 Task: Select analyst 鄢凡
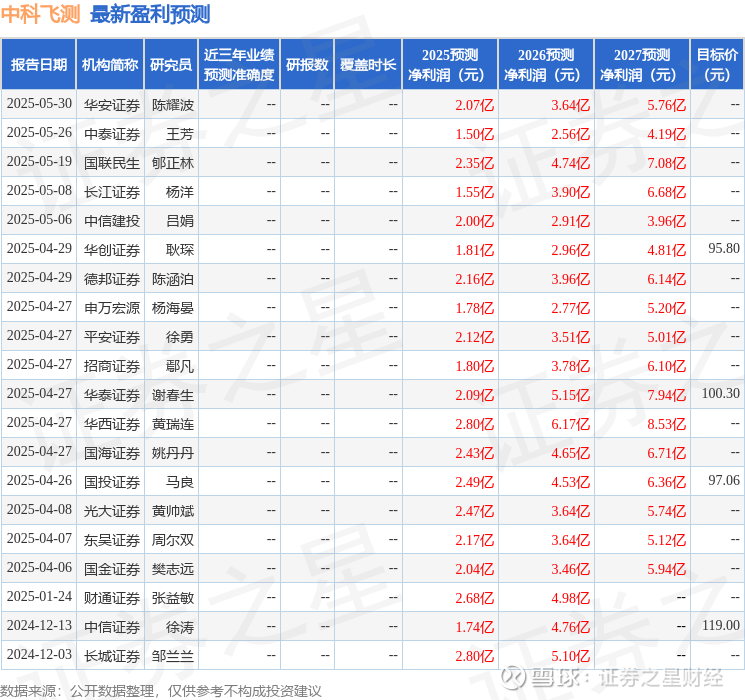tap(180, 366)
